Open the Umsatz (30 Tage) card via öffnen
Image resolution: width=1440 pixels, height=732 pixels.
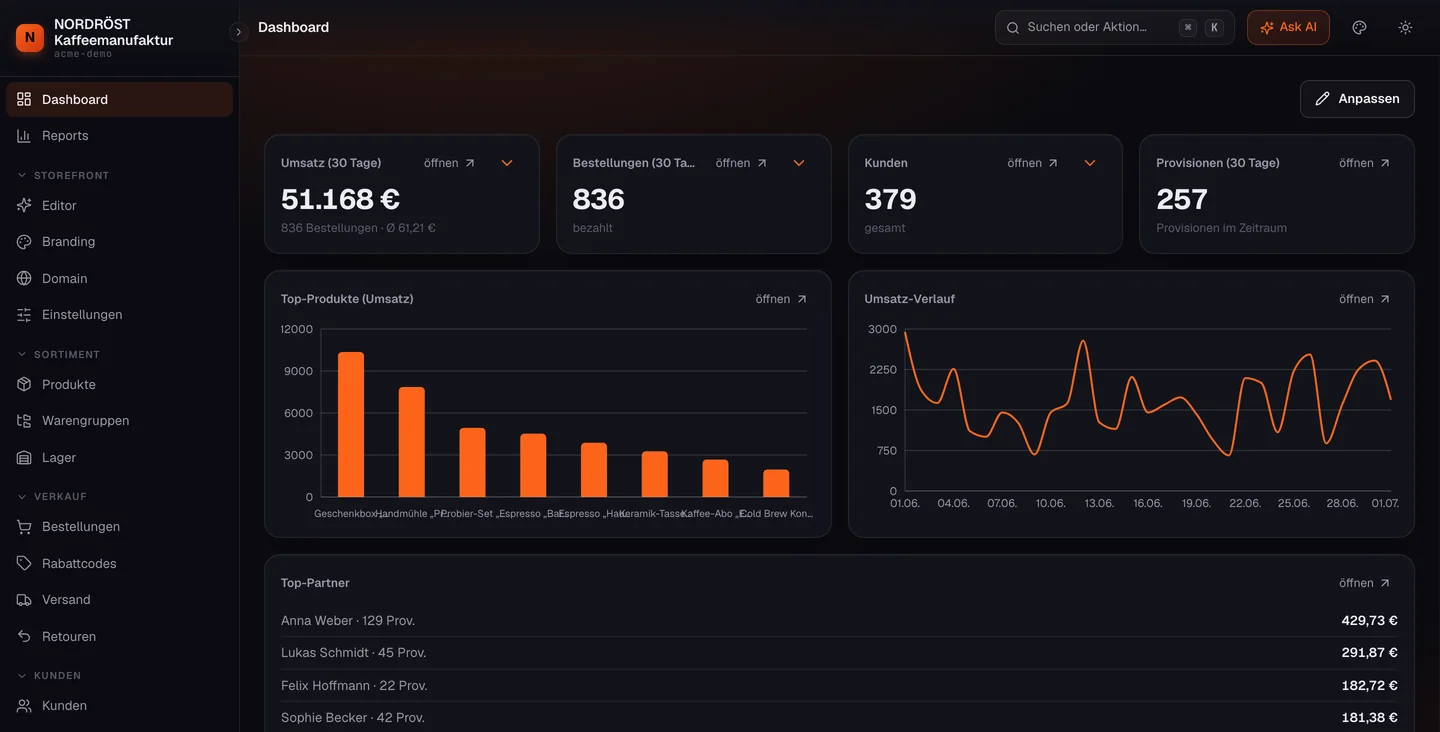[449, 163]
